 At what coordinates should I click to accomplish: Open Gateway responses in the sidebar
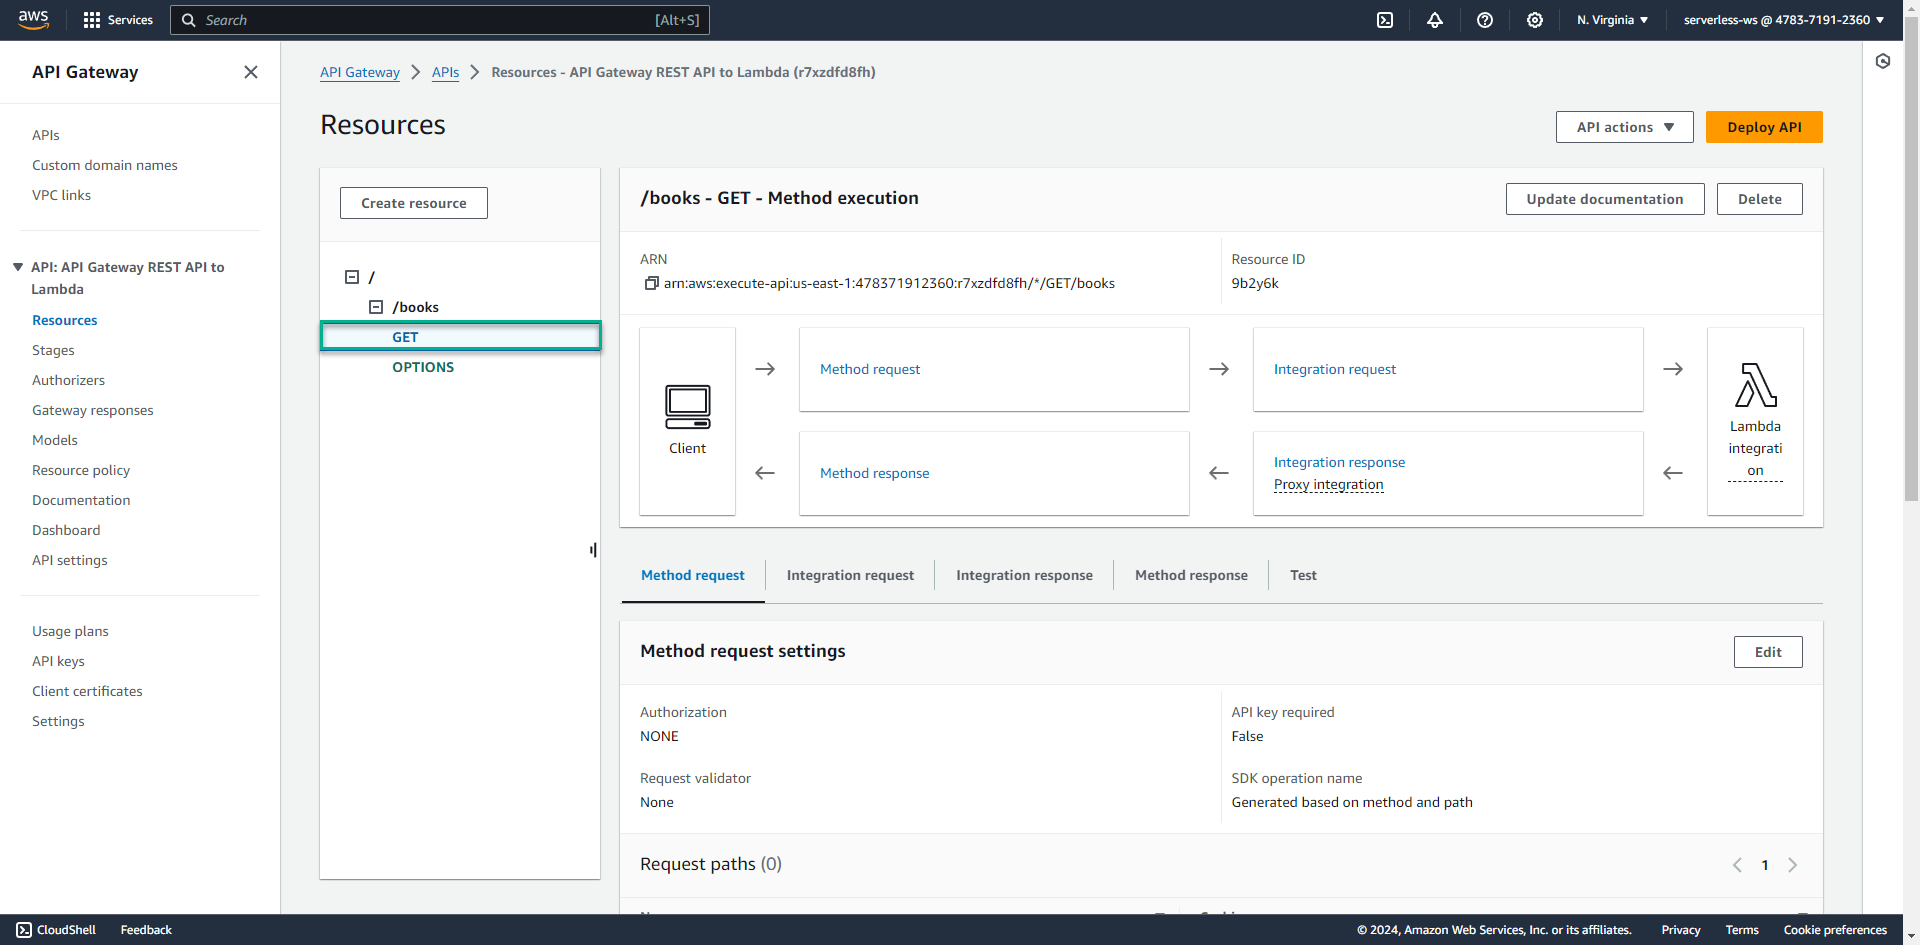[x=93, y=410]
